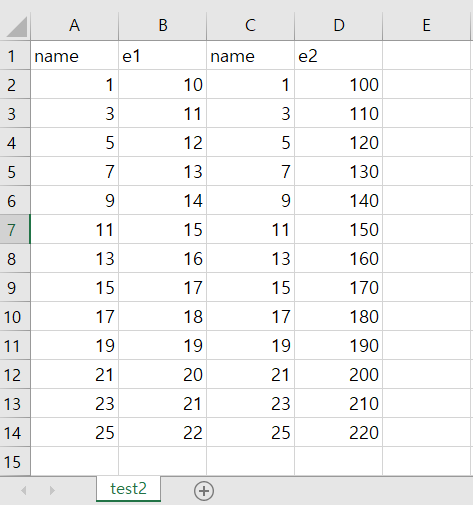Click cell C12 with value 21
The width and height of the screenshot is (473, 505).
(250, 374)
